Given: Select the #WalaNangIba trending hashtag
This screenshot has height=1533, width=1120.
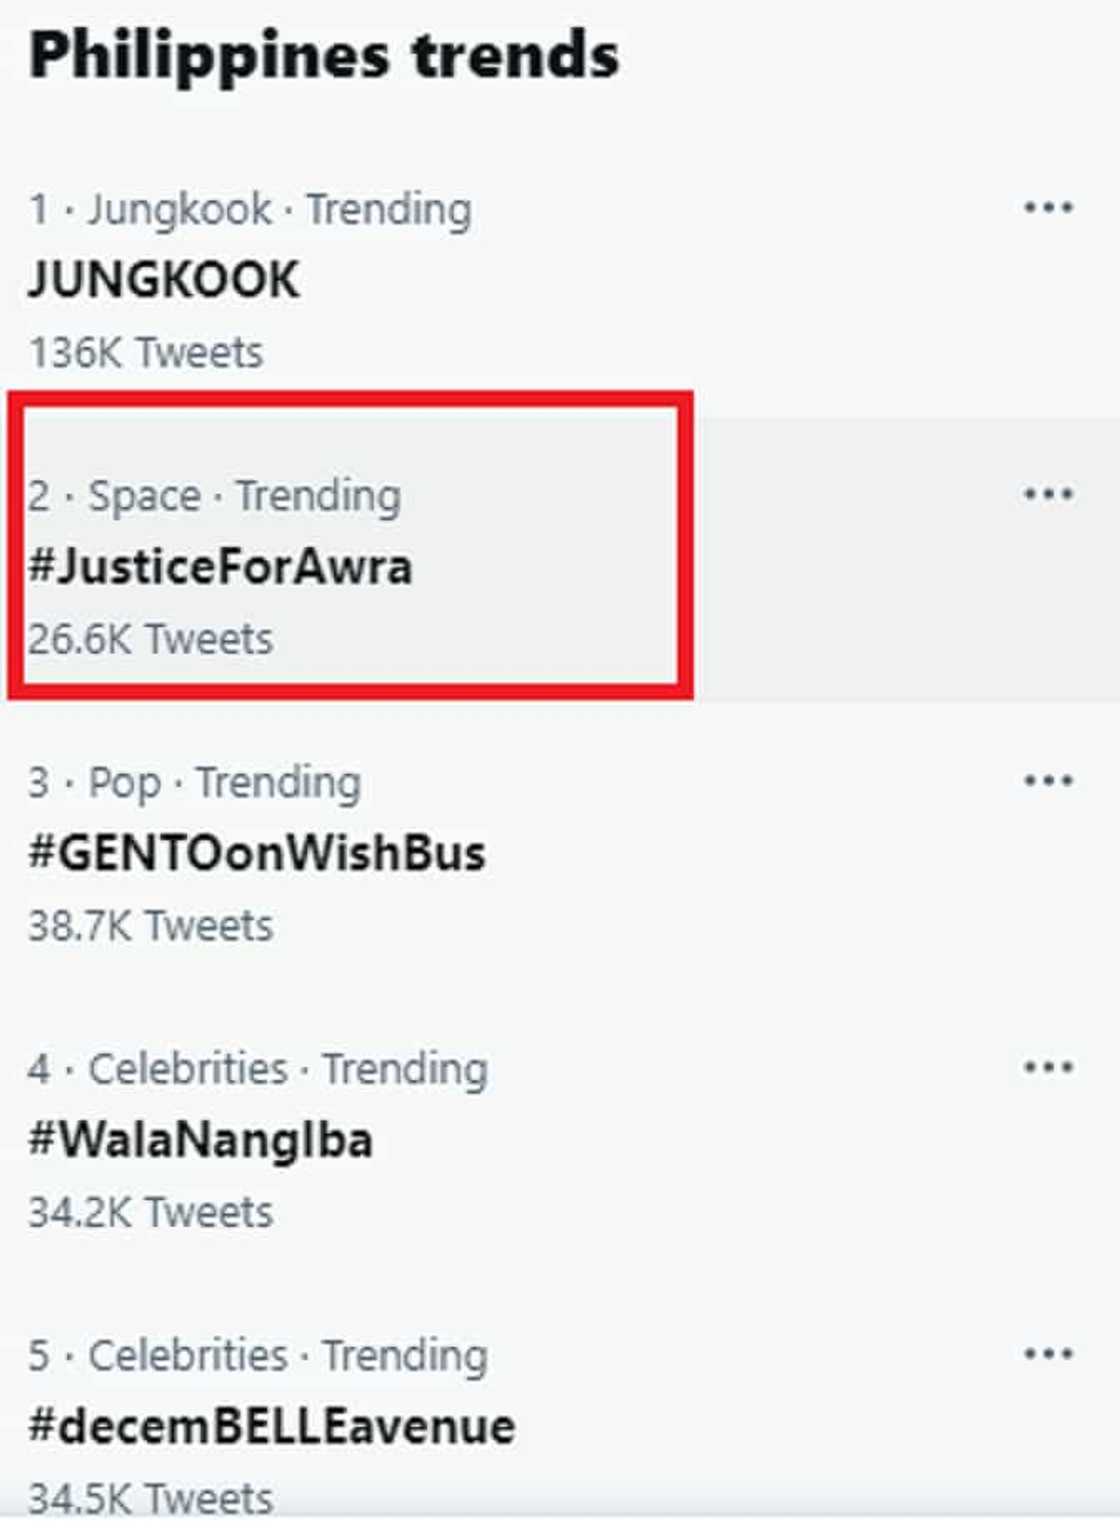Looking at the screenshot, I should pos(200,1140).
